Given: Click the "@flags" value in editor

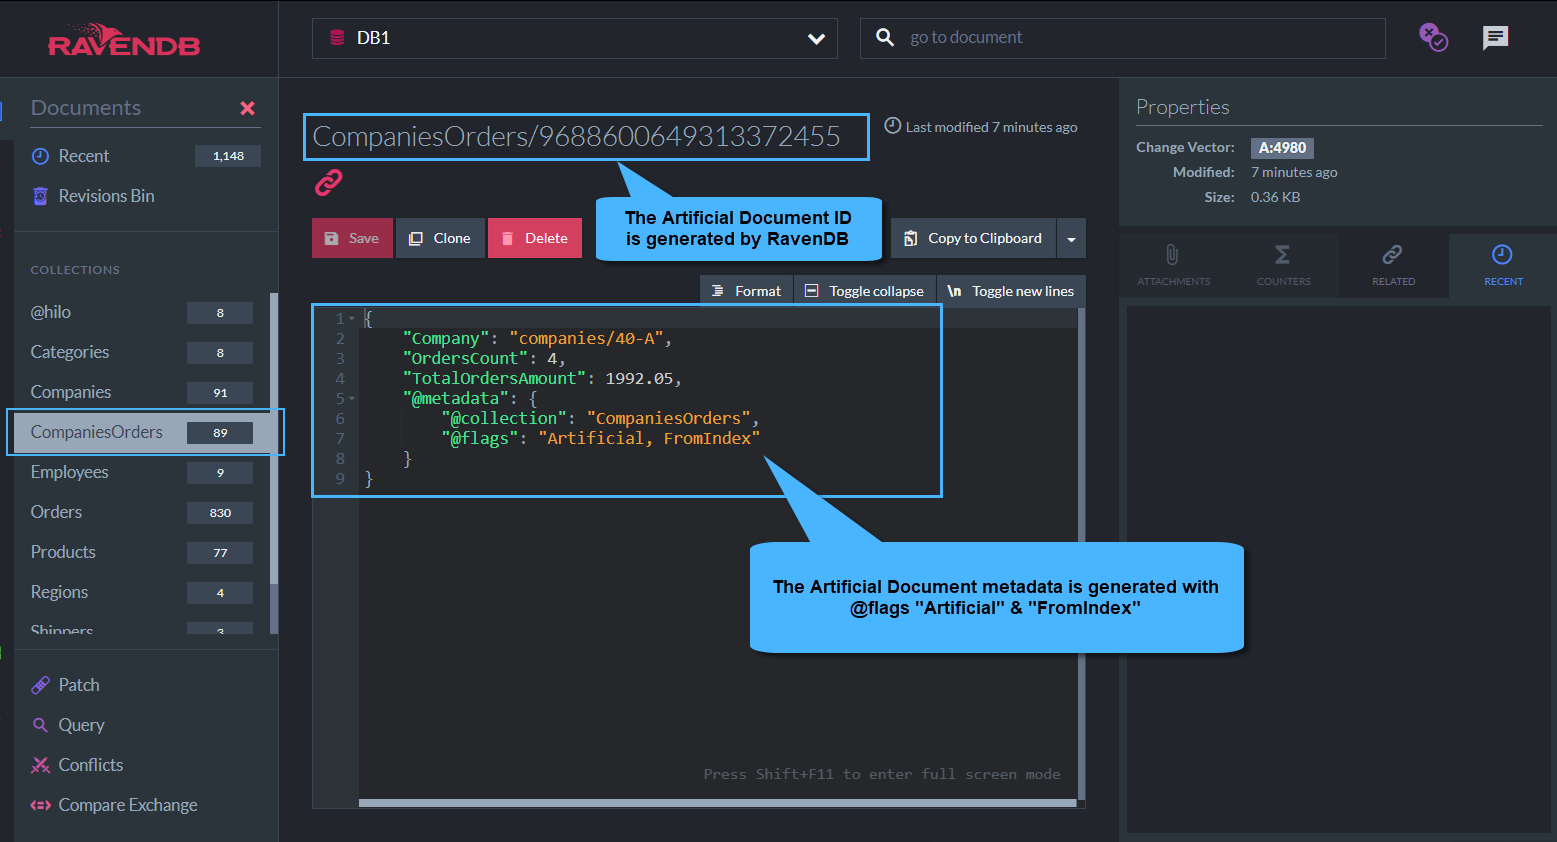Looking at the screenshot, I should click(649, 439).
